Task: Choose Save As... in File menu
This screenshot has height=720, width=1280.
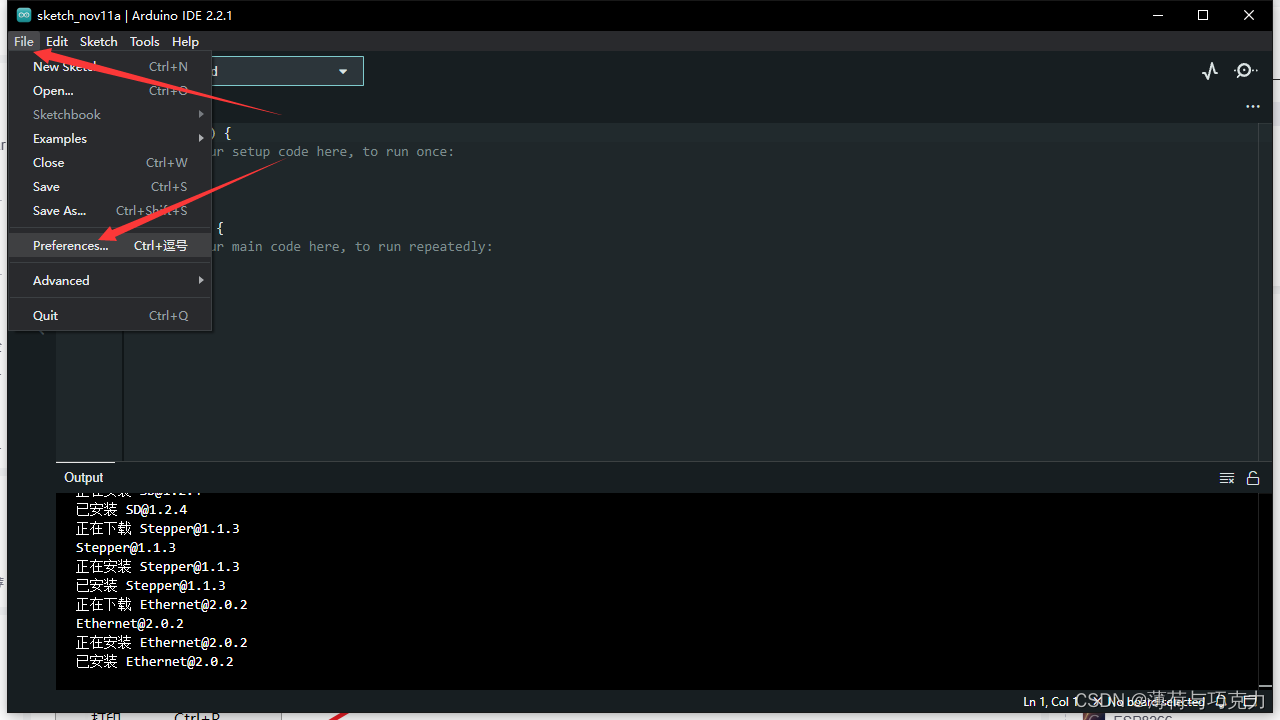Action: click(110, 210)
